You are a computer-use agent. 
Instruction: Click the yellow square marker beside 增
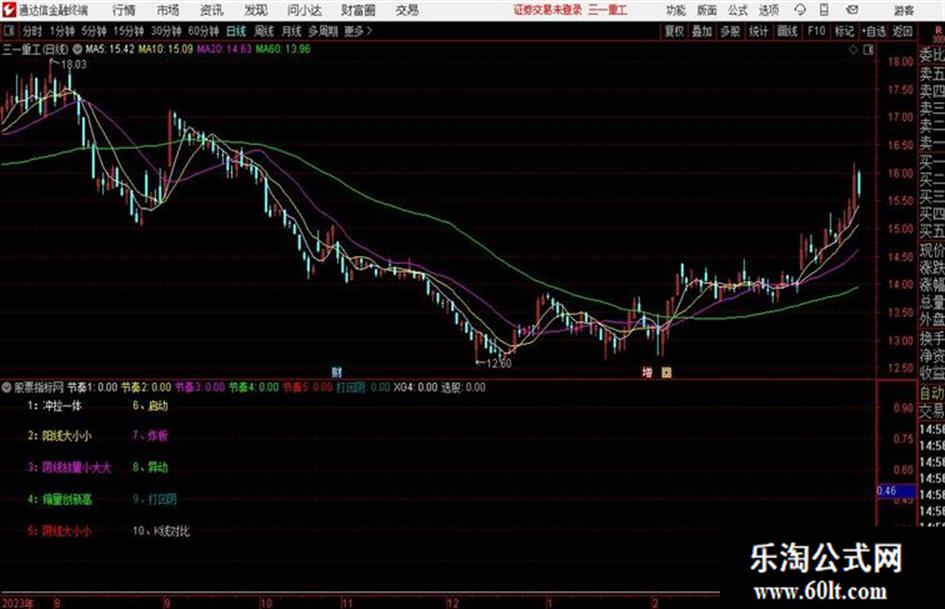coord(667,373)
